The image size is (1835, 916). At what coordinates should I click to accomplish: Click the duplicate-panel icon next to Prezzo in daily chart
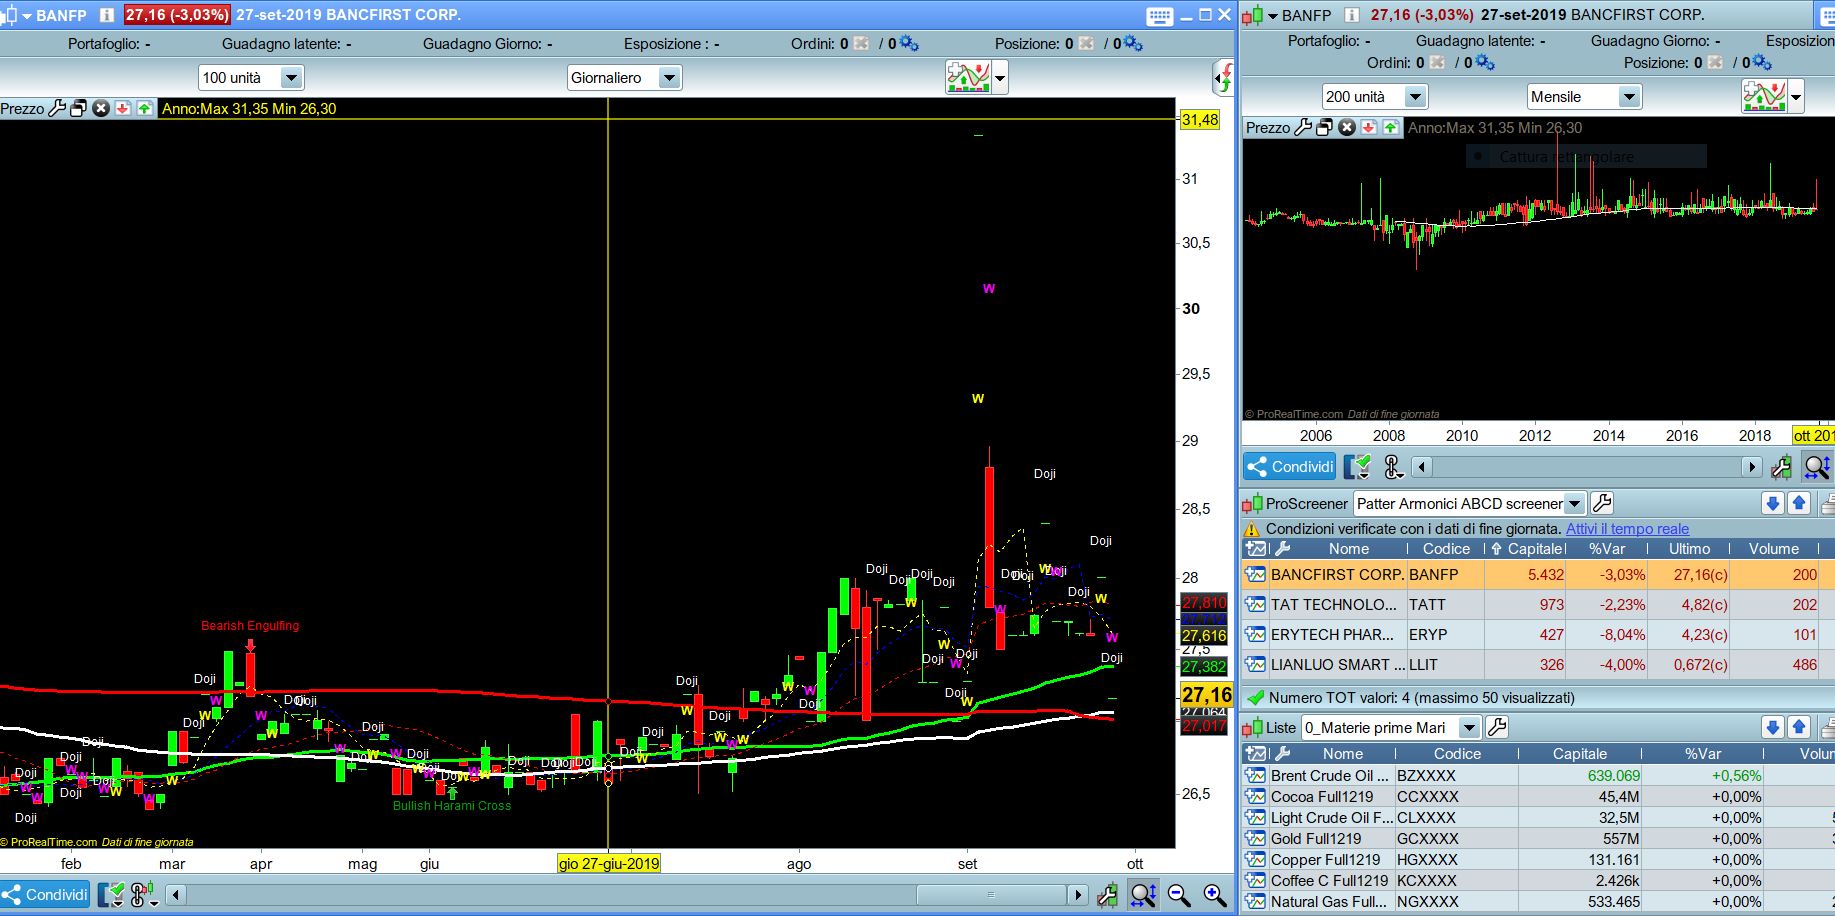coord(79,108)
